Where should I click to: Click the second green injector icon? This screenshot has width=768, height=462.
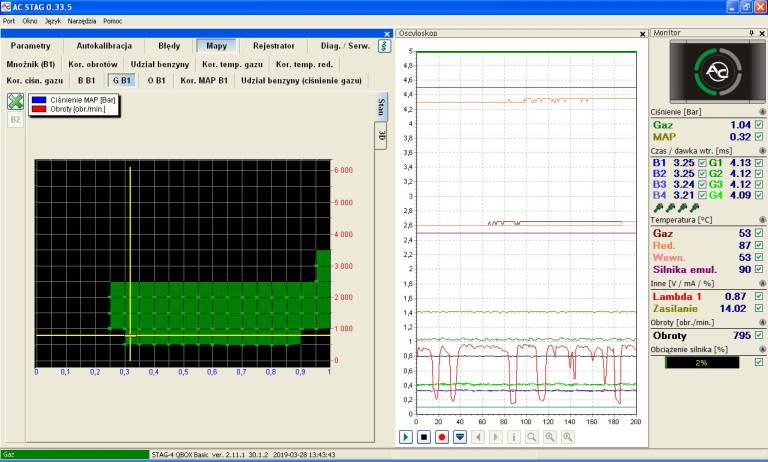coord(671,208)
